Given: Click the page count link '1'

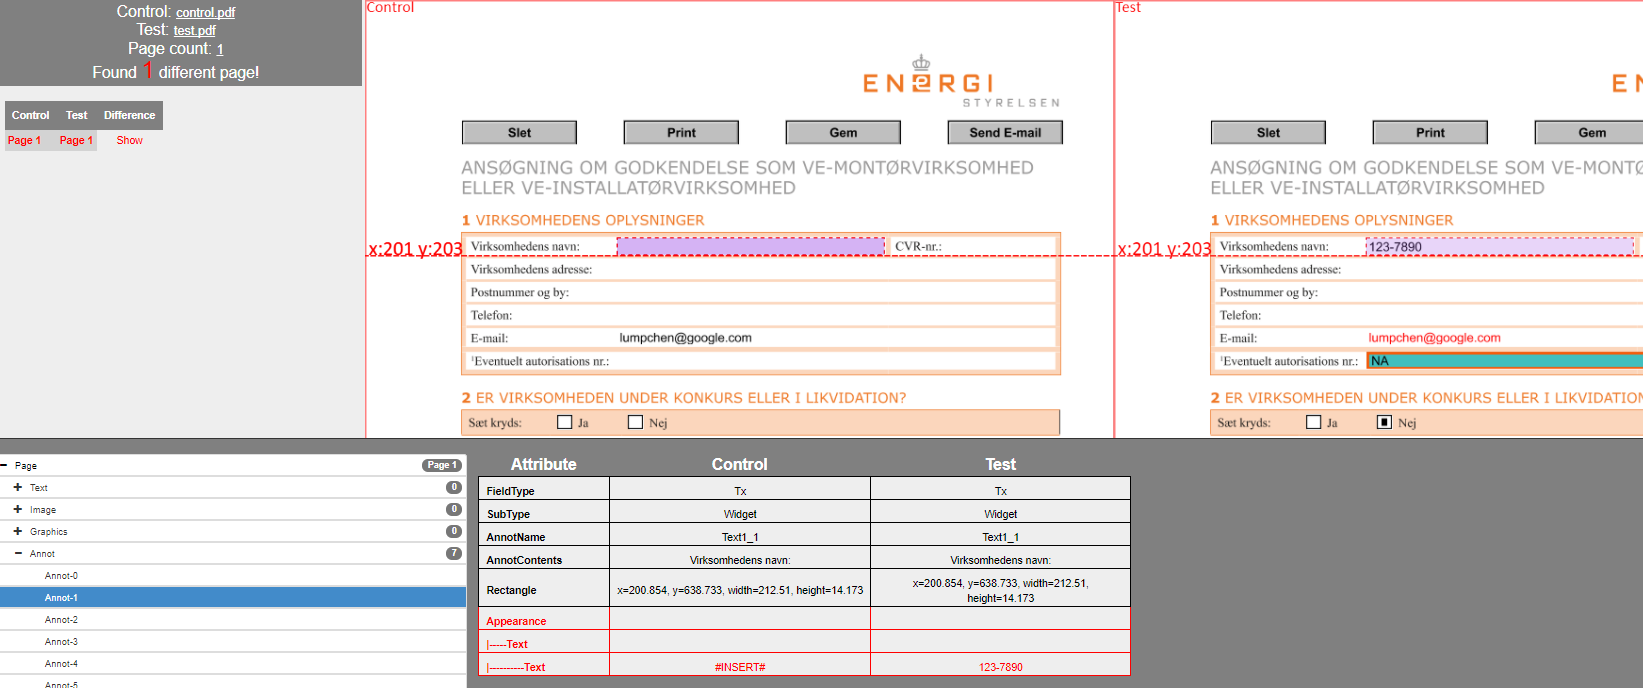Looking at the screenshot, I should point(220,50).
